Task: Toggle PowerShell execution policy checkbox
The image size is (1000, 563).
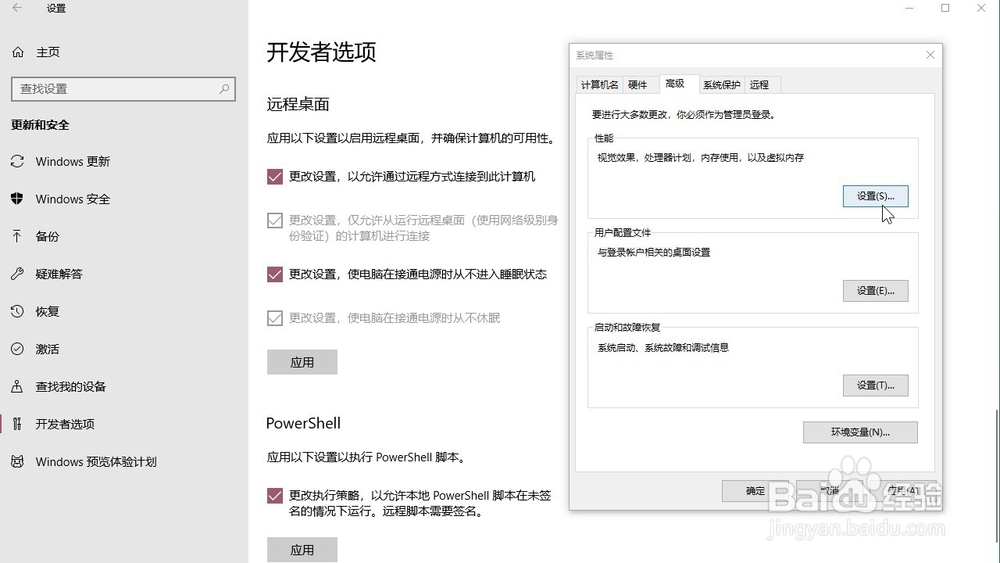Action: (275, 495)
